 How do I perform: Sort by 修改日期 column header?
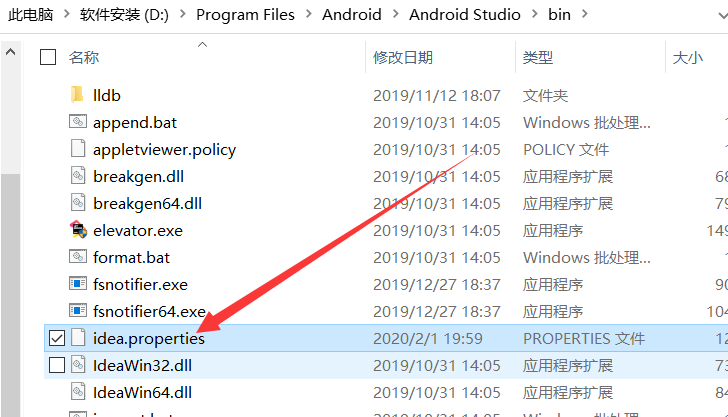pyautogui.click(x=403, y=57)
